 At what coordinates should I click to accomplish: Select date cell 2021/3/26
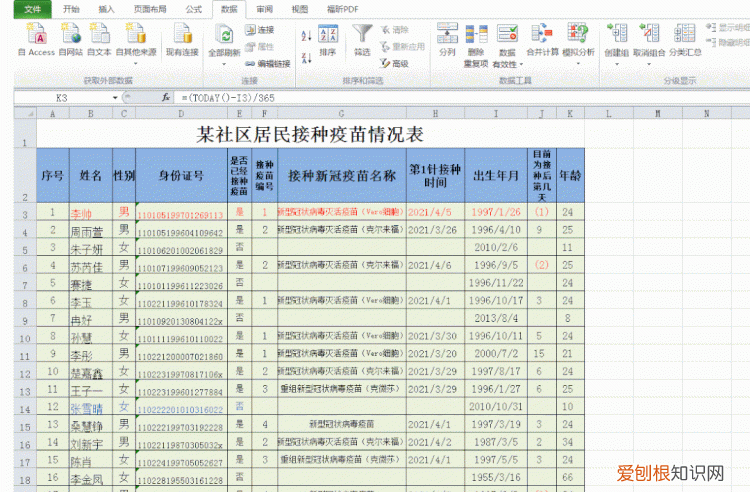coord(435,230)
